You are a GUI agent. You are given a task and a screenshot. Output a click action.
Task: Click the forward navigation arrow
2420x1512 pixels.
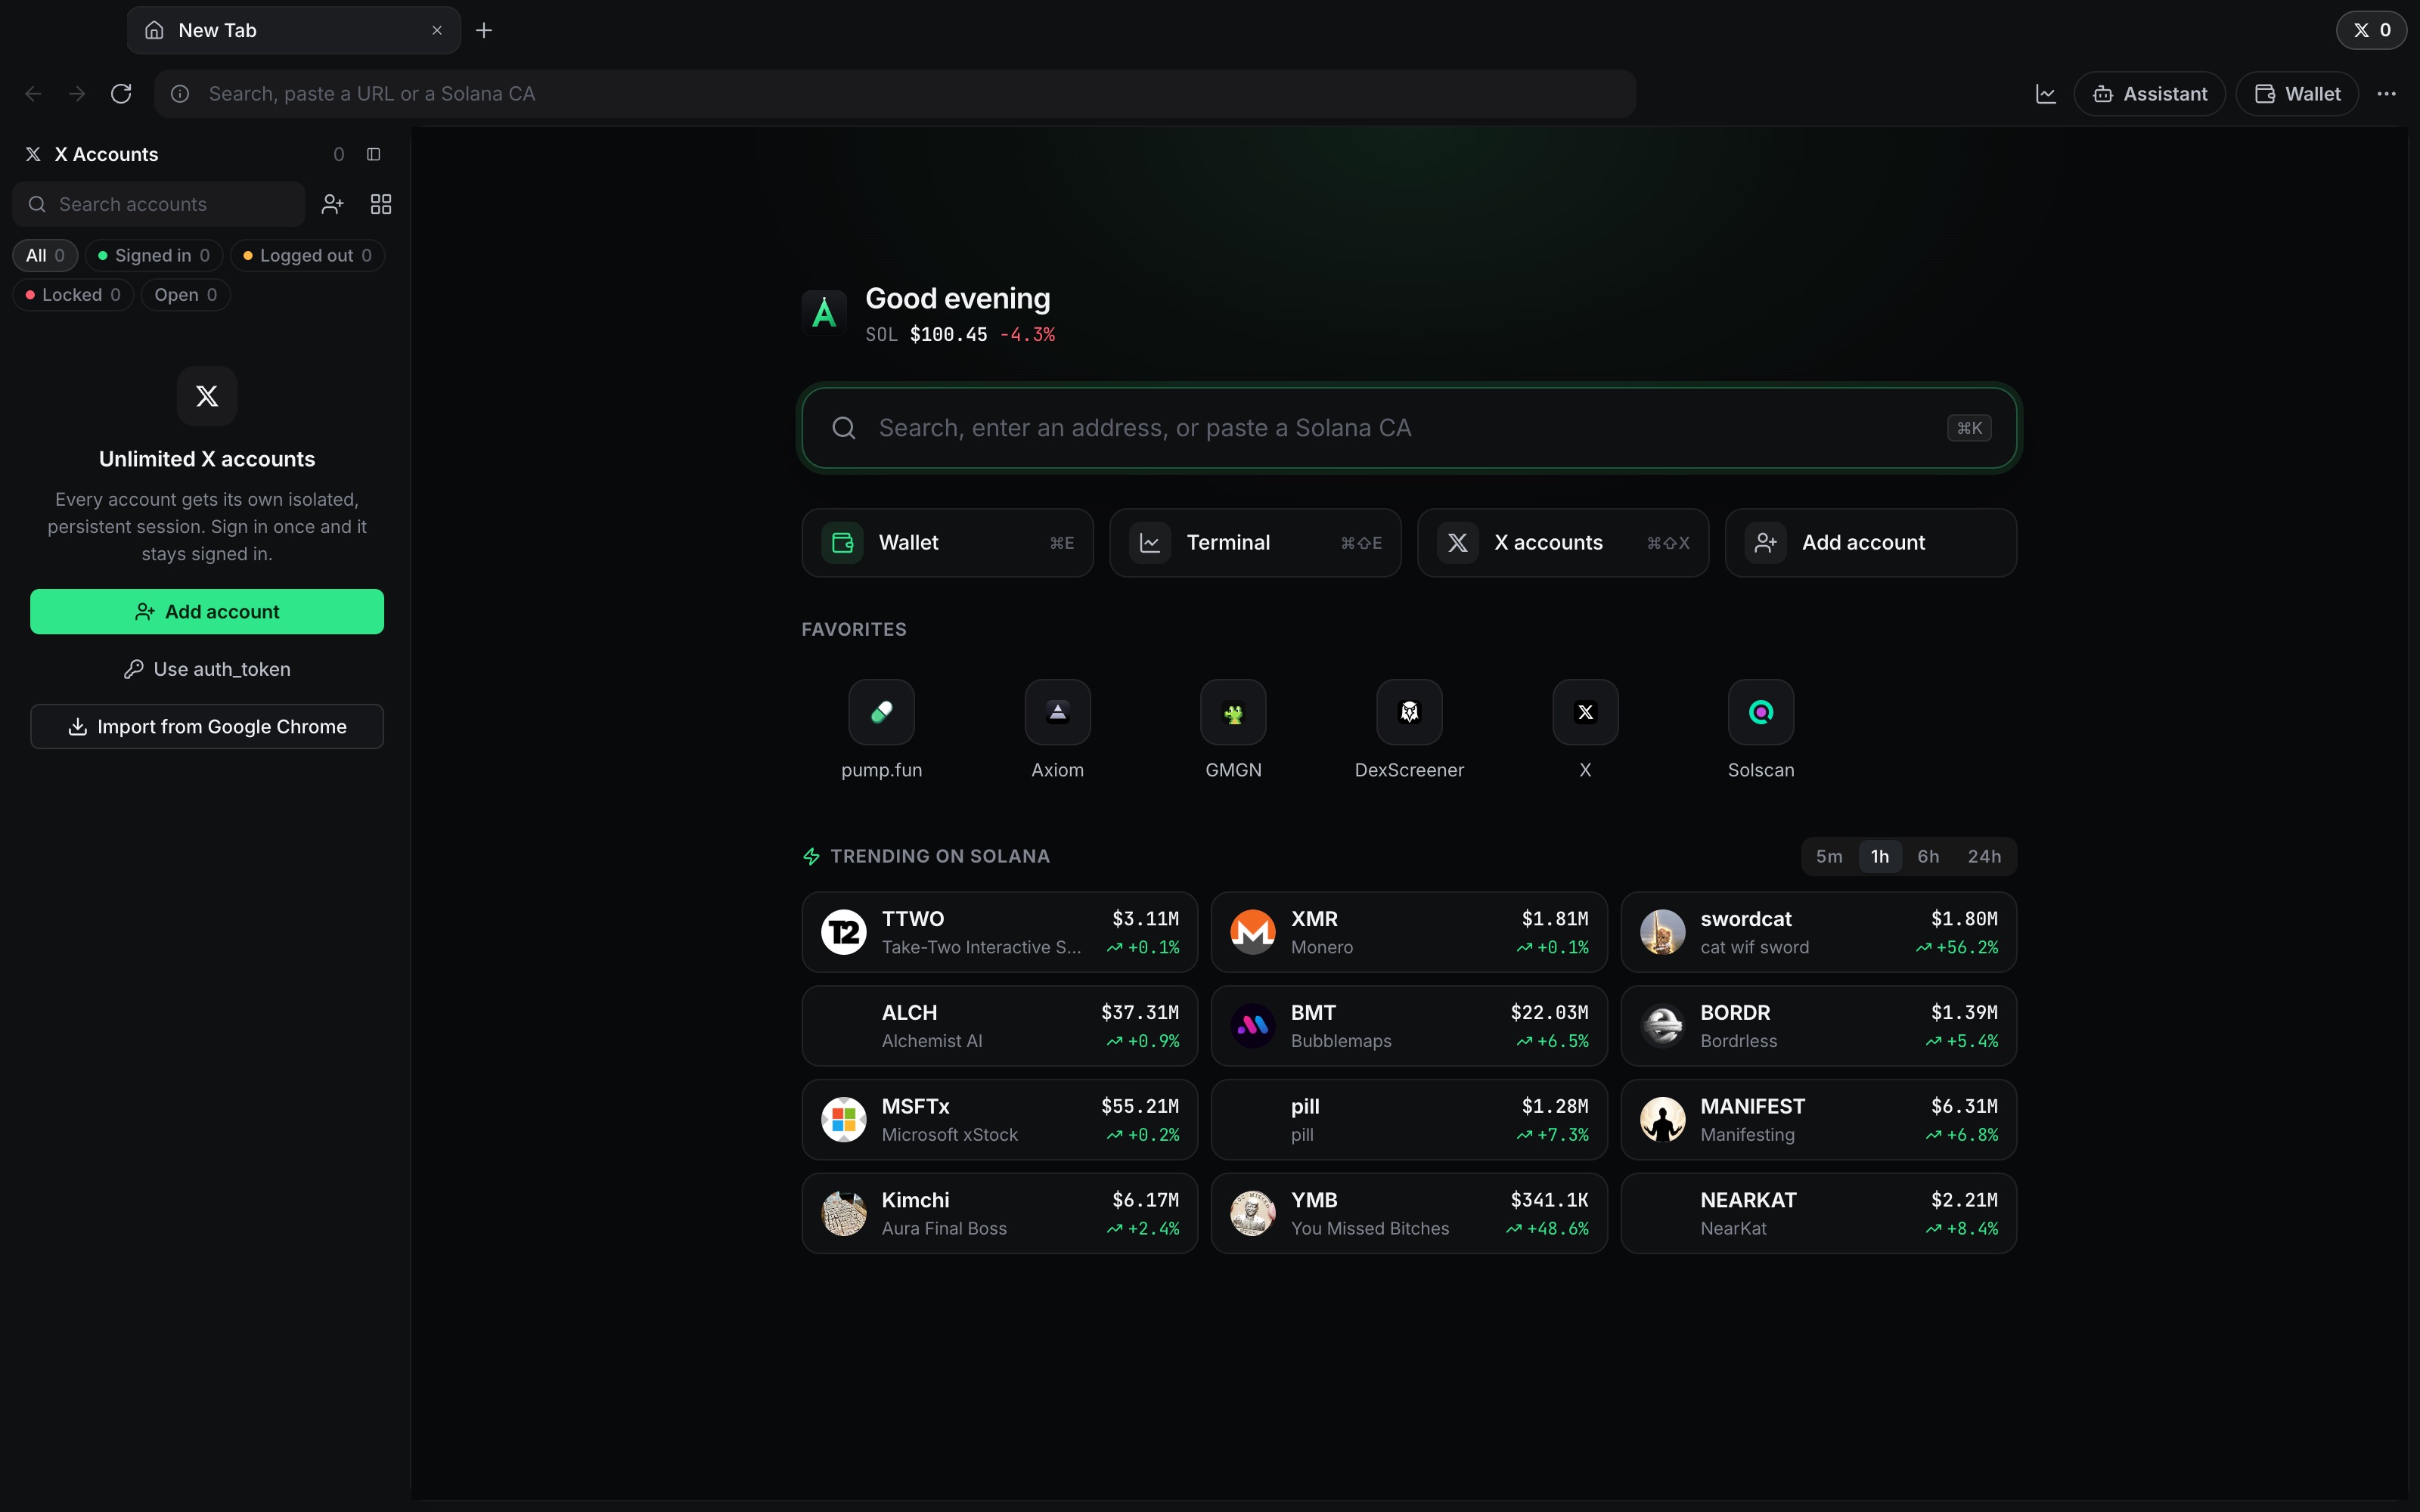point(77,94)
